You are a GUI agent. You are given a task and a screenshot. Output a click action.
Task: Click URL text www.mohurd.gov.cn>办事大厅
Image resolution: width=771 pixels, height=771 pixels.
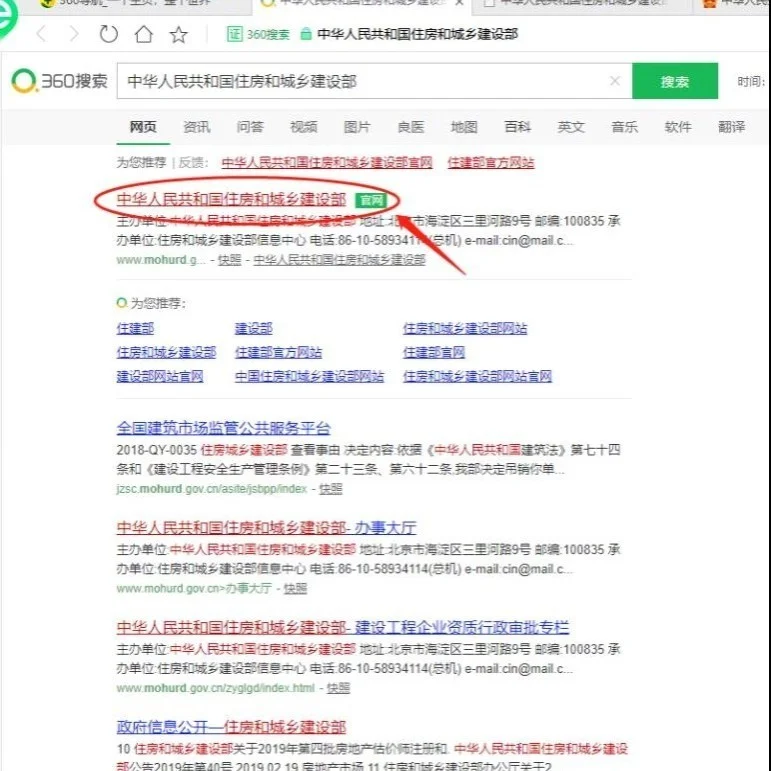pos(194,588)
